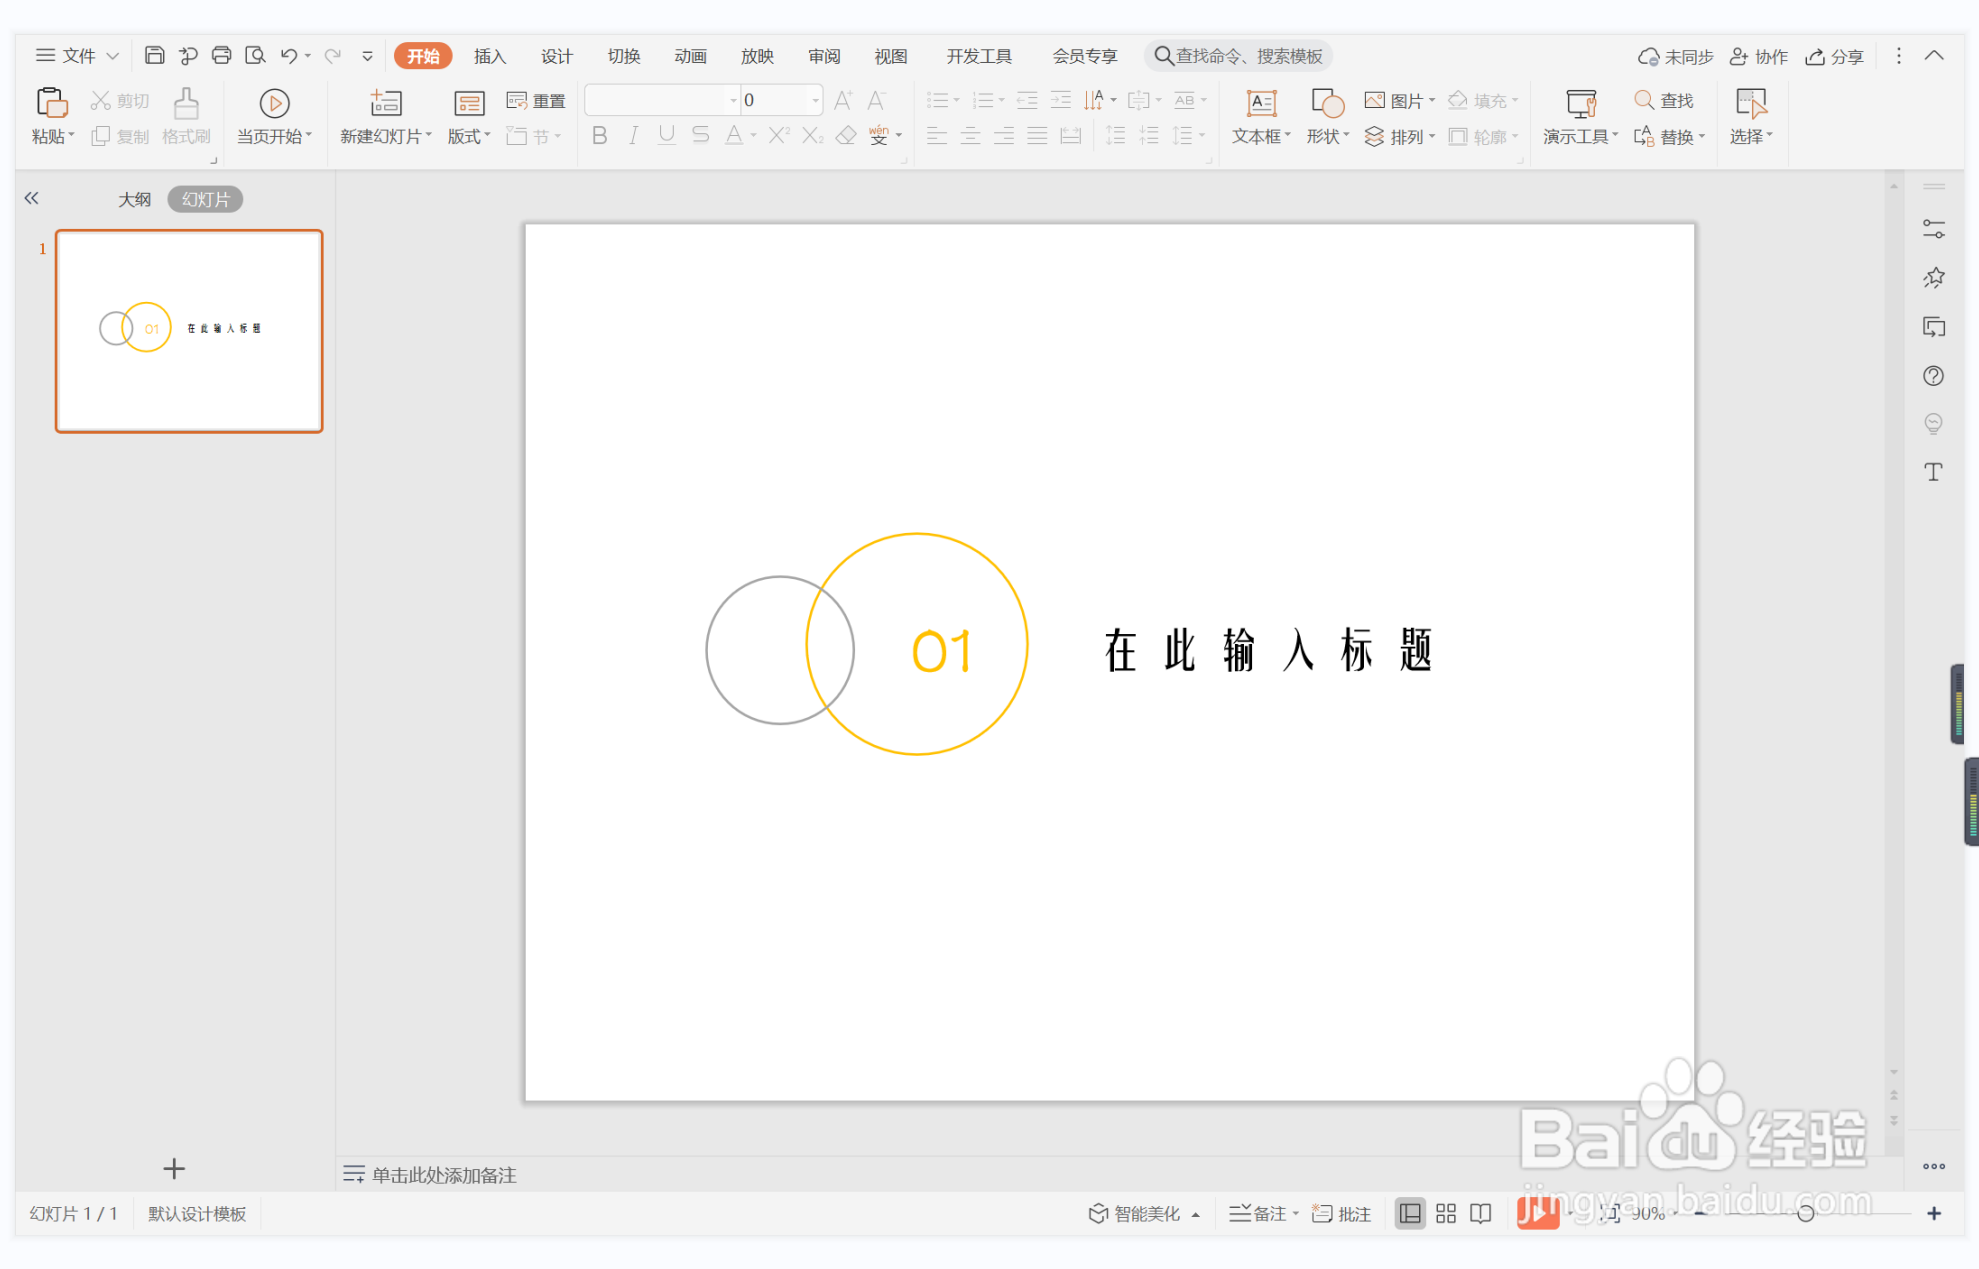1979x1269 pixels.
Task: Switch to Reading view in status bar
Action: [1481, 1213]
